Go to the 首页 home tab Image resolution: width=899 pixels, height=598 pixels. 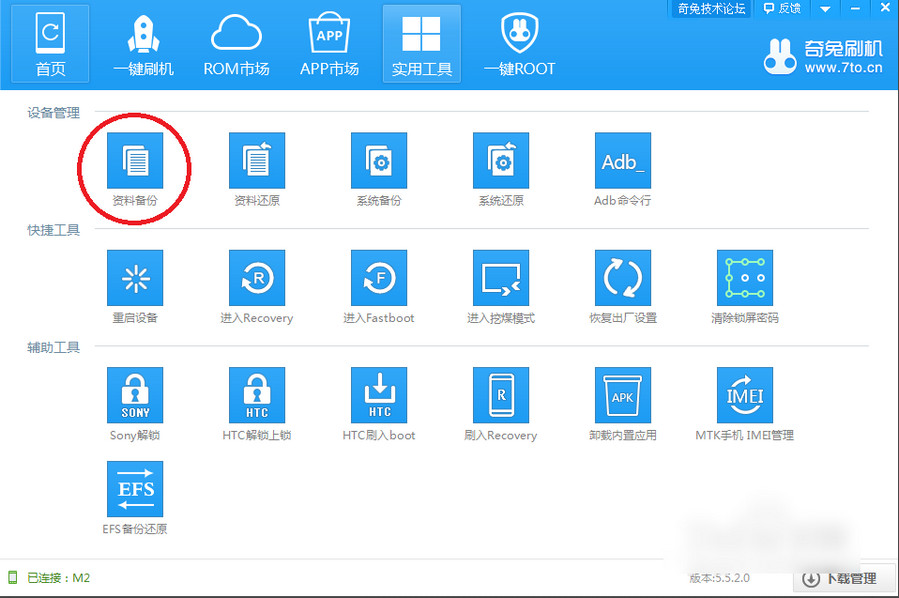50,44
